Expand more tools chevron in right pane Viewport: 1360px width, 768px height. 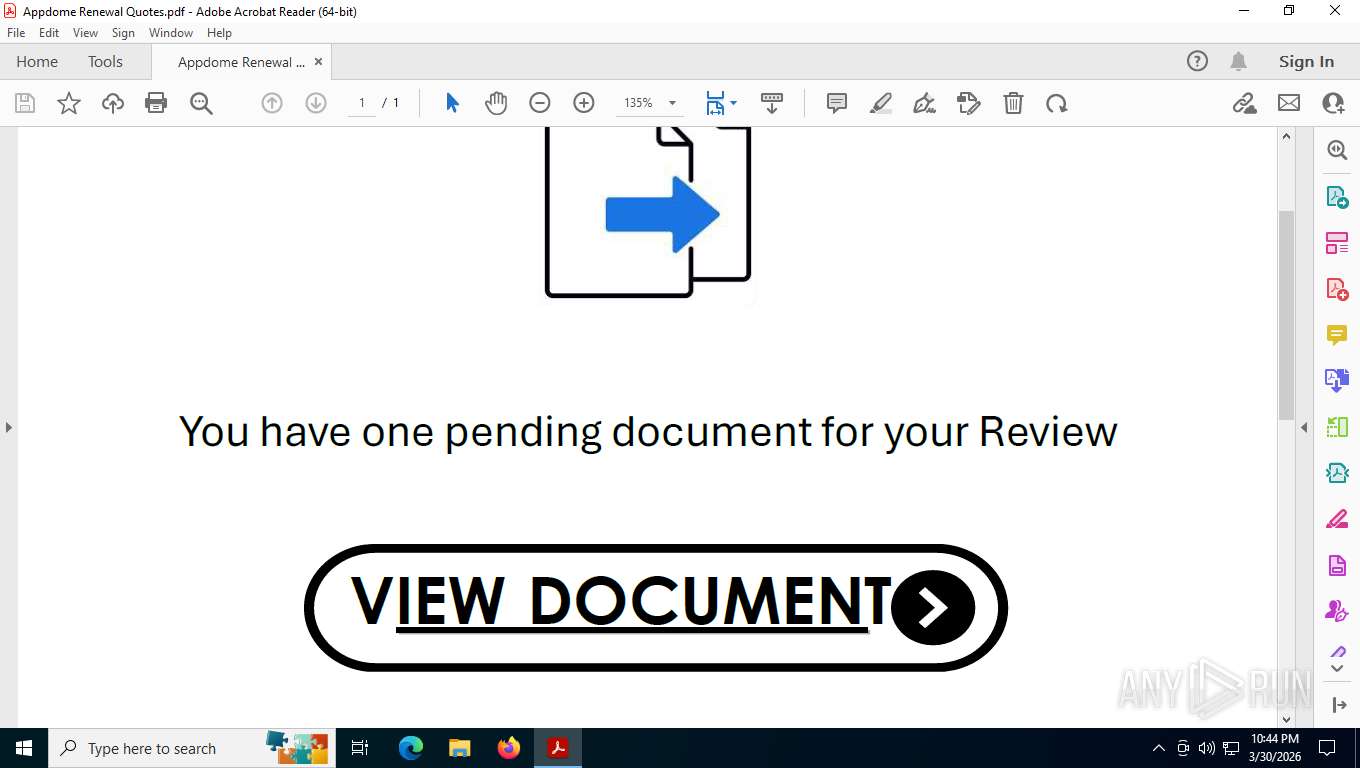(x=1337, y=668)
